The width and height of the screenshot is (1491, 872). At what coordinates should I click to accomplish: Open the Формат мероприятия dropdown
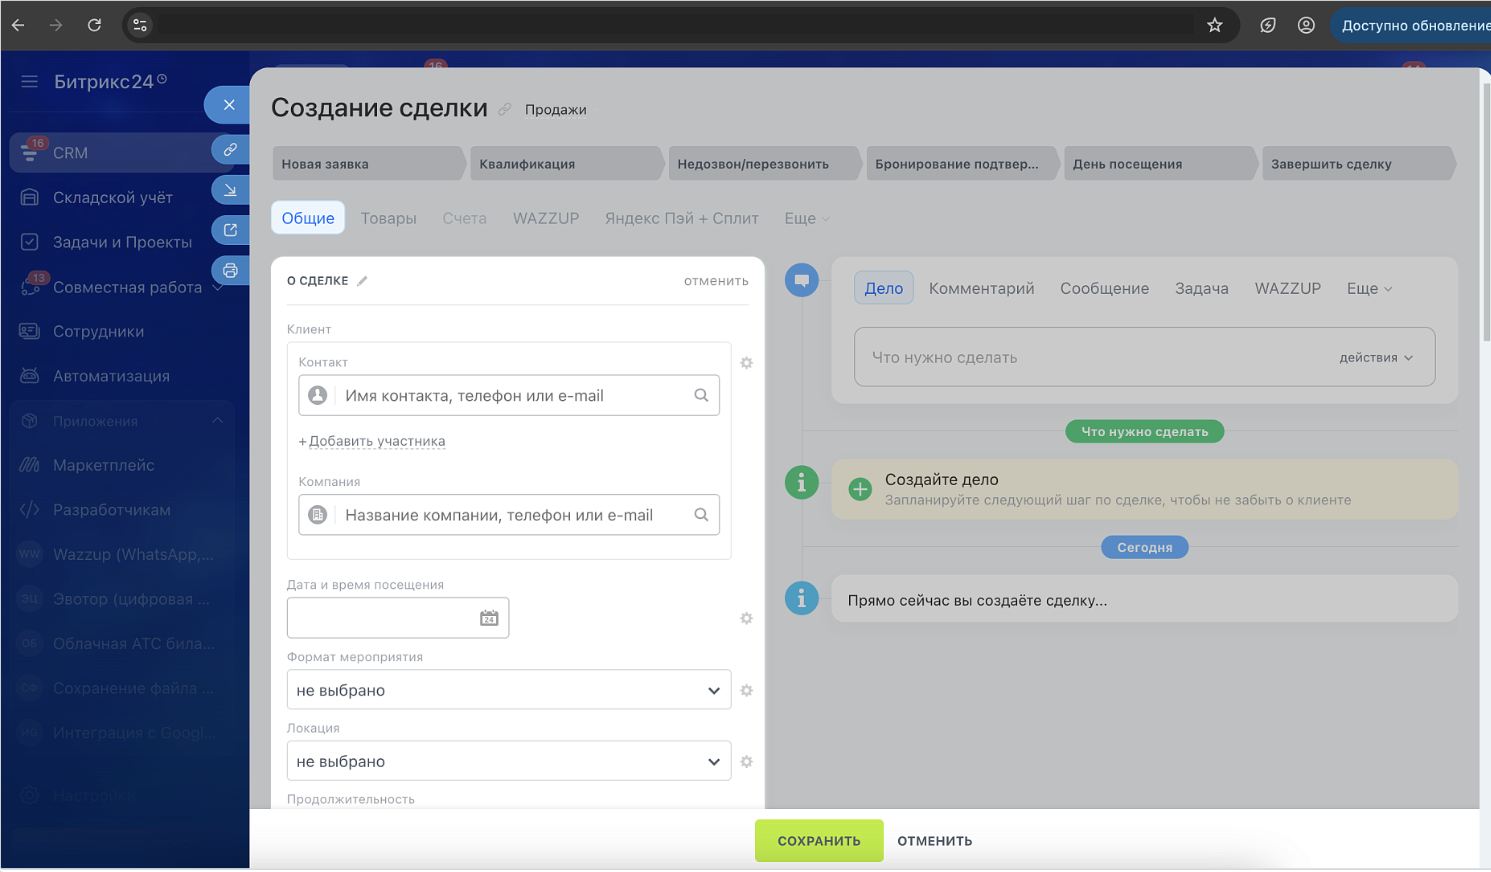pos(509,690)
